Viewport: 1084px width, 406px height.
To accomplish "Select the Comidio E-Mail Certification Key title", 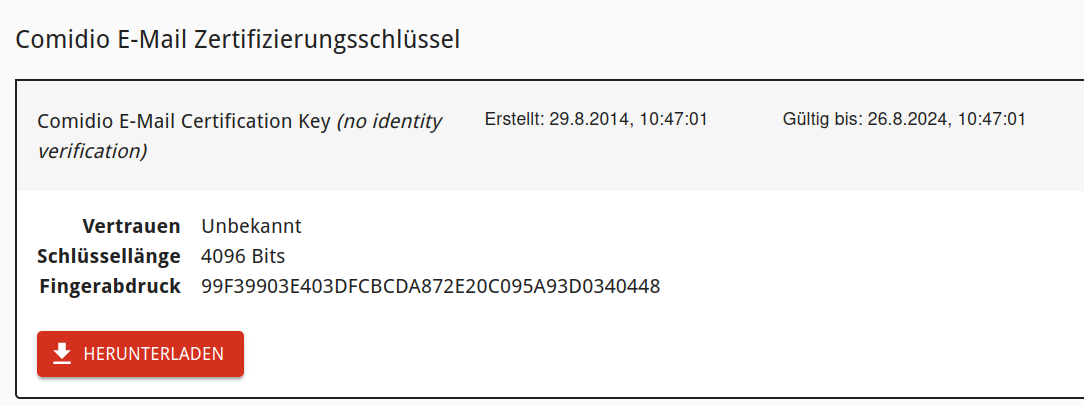I will [184, 122].
